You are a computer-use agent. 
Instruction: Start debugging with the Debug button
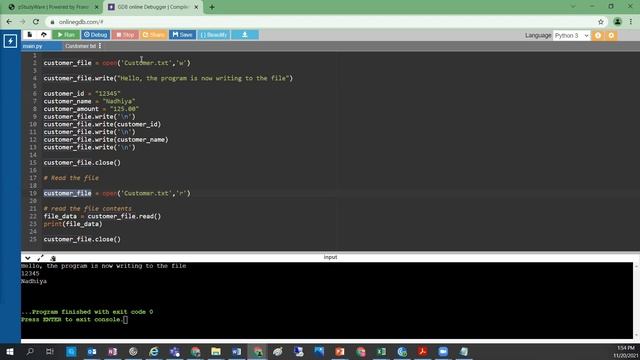coord(96,35)
